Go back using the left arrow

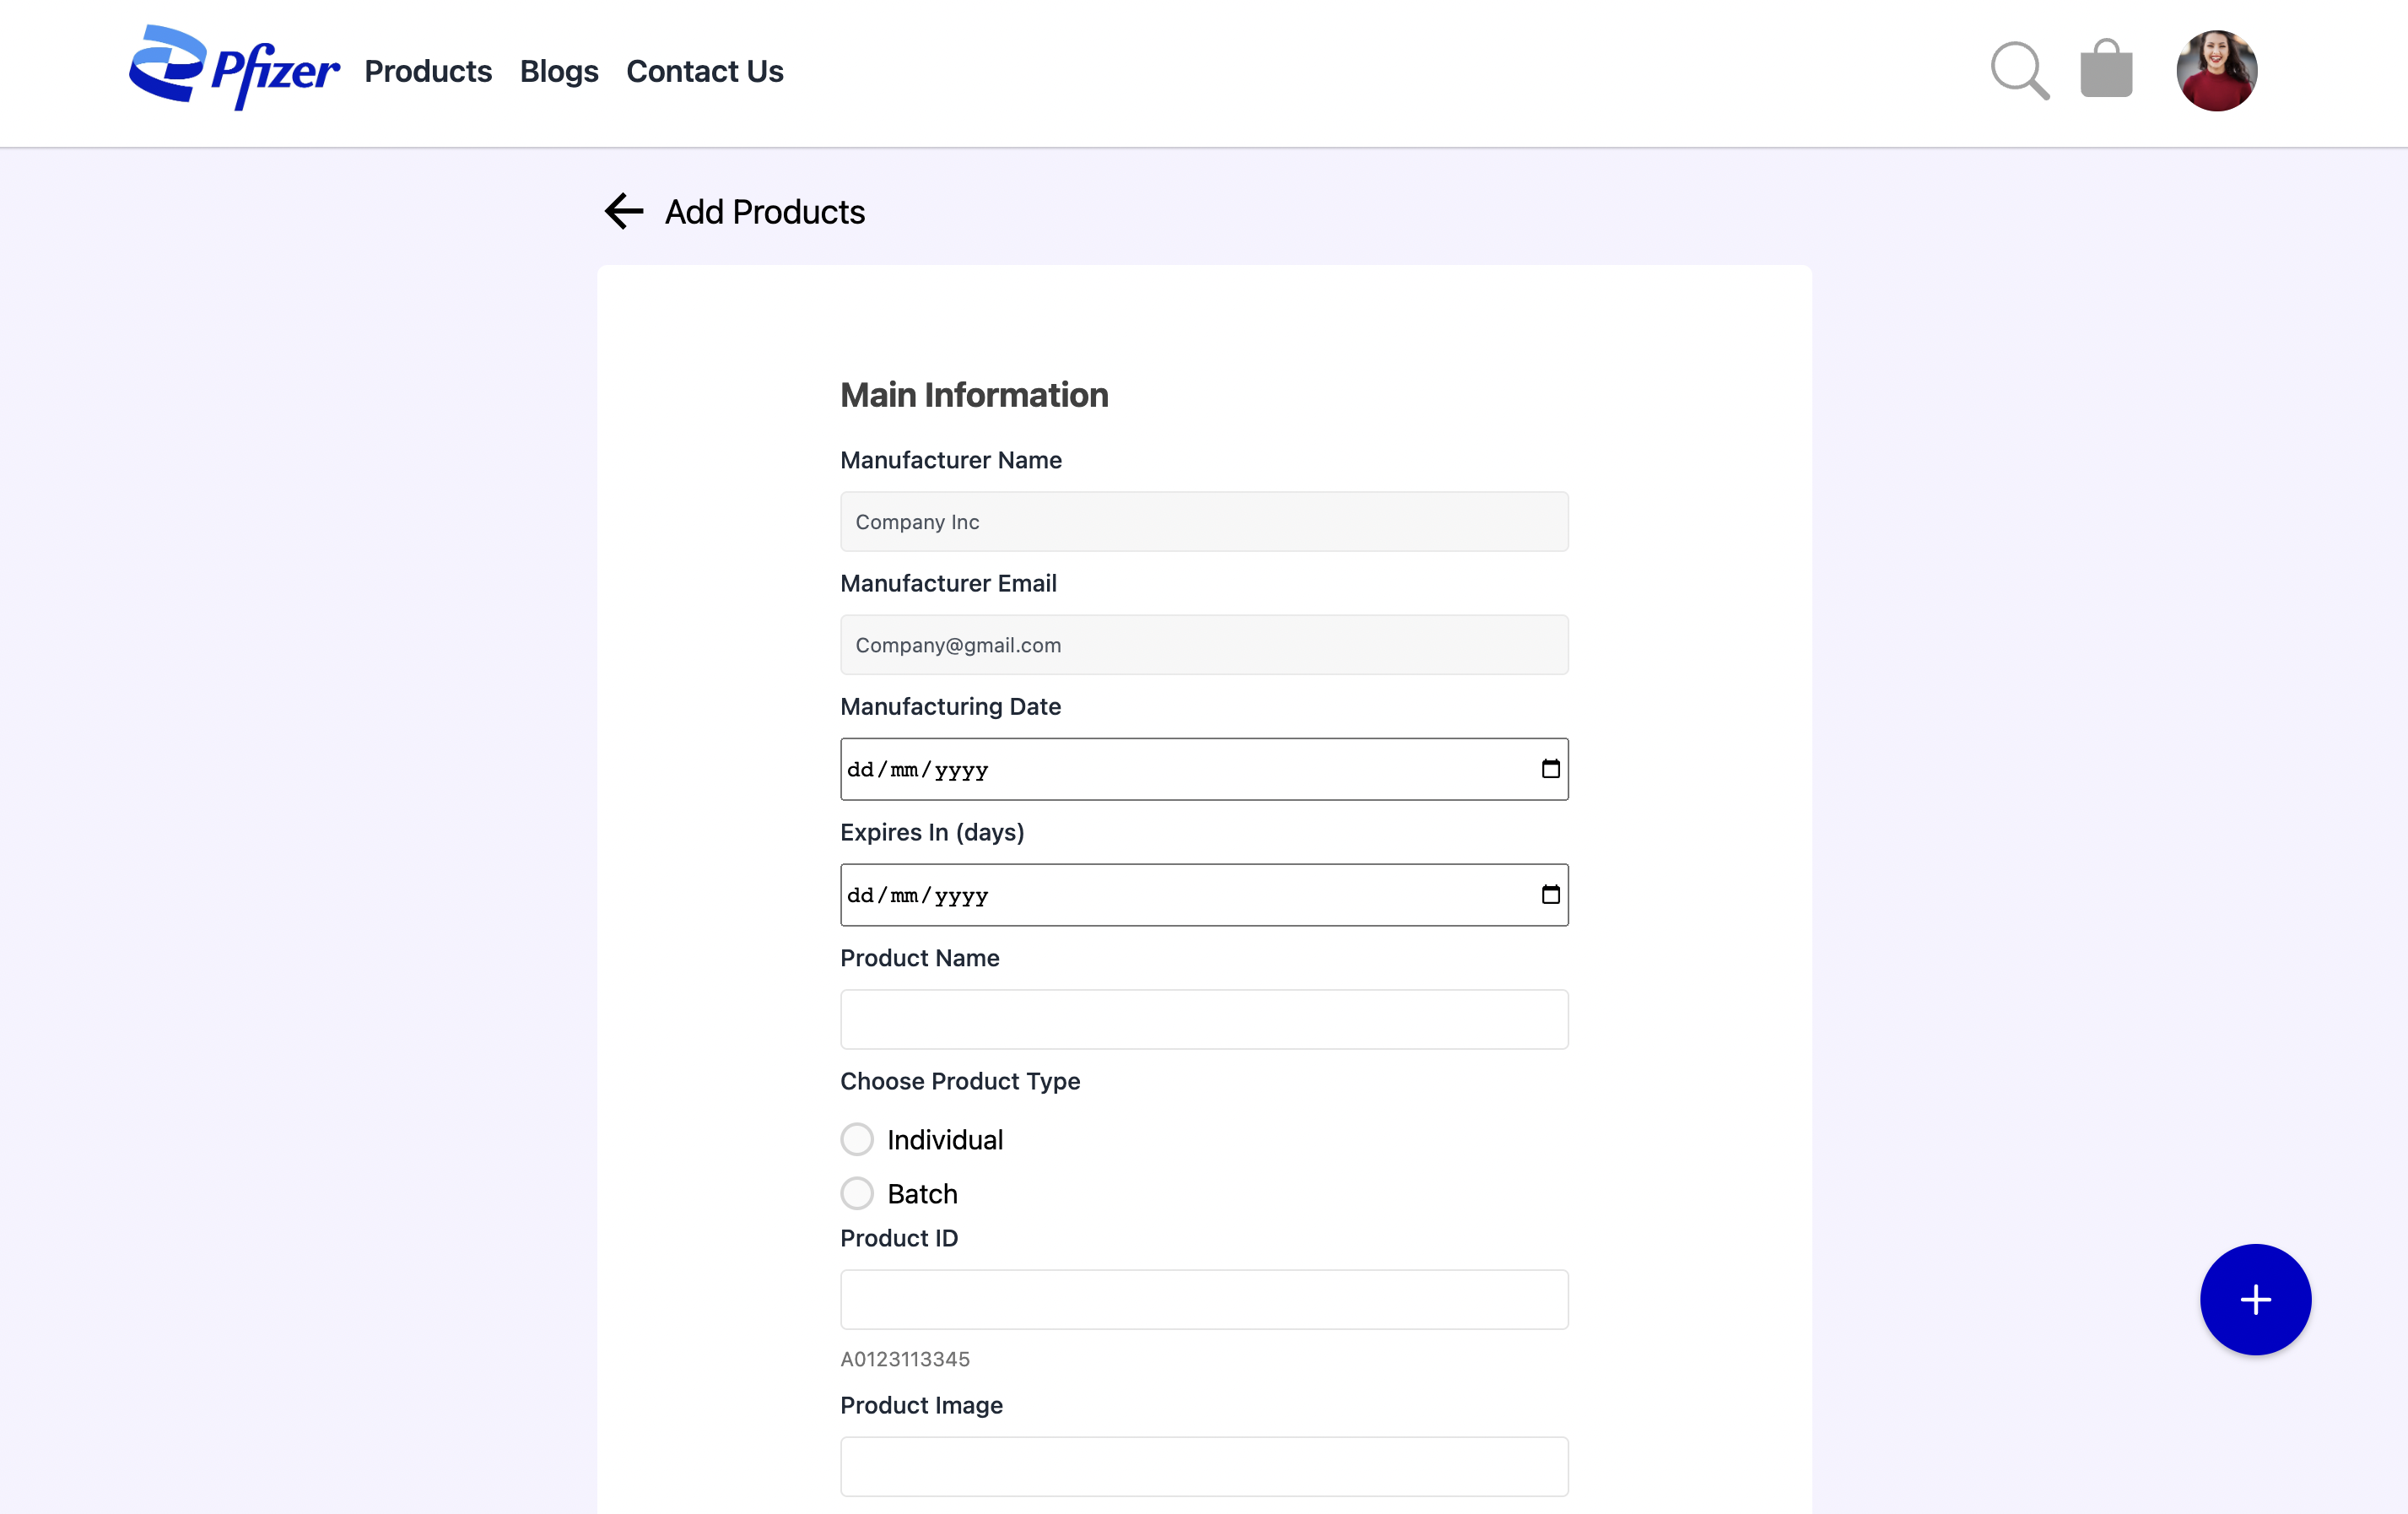tap(624, 211)
